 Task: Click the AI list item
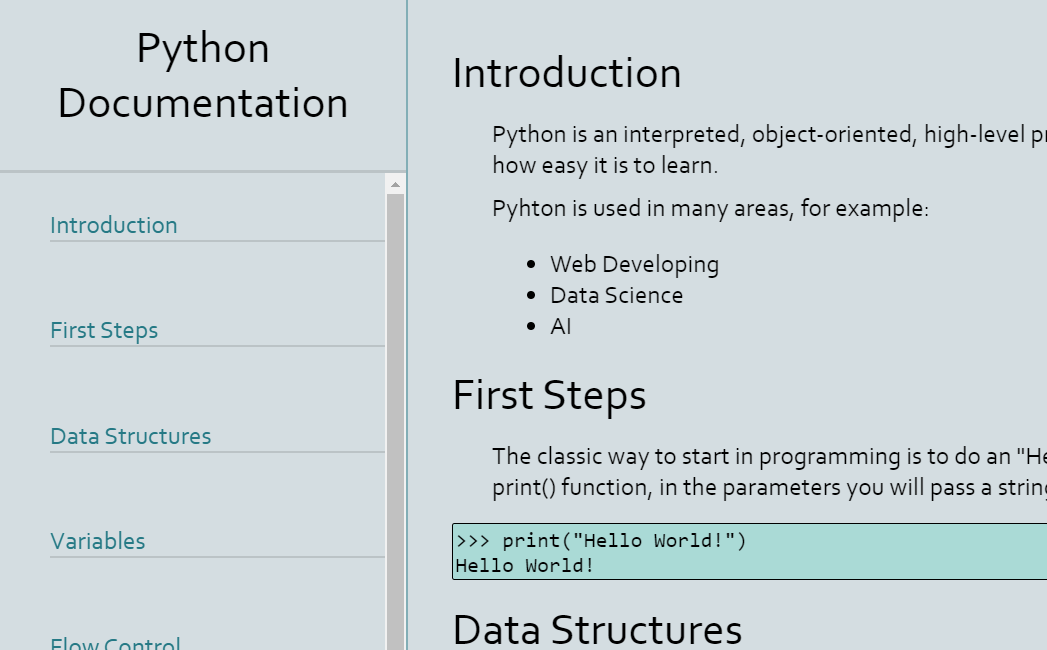click(560, 327)
